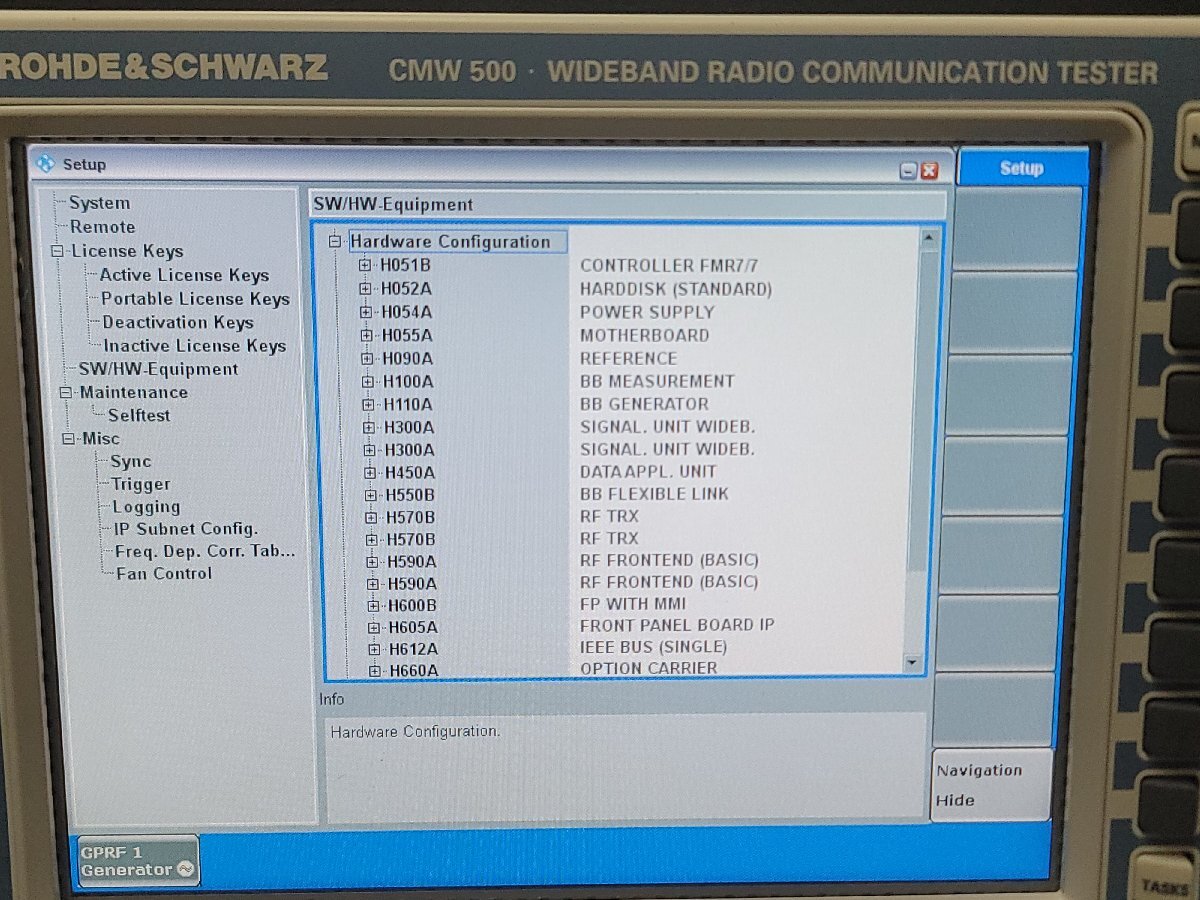1200x900 pixels.
Task: Open Active License Keys
Action: click(184, 275)
